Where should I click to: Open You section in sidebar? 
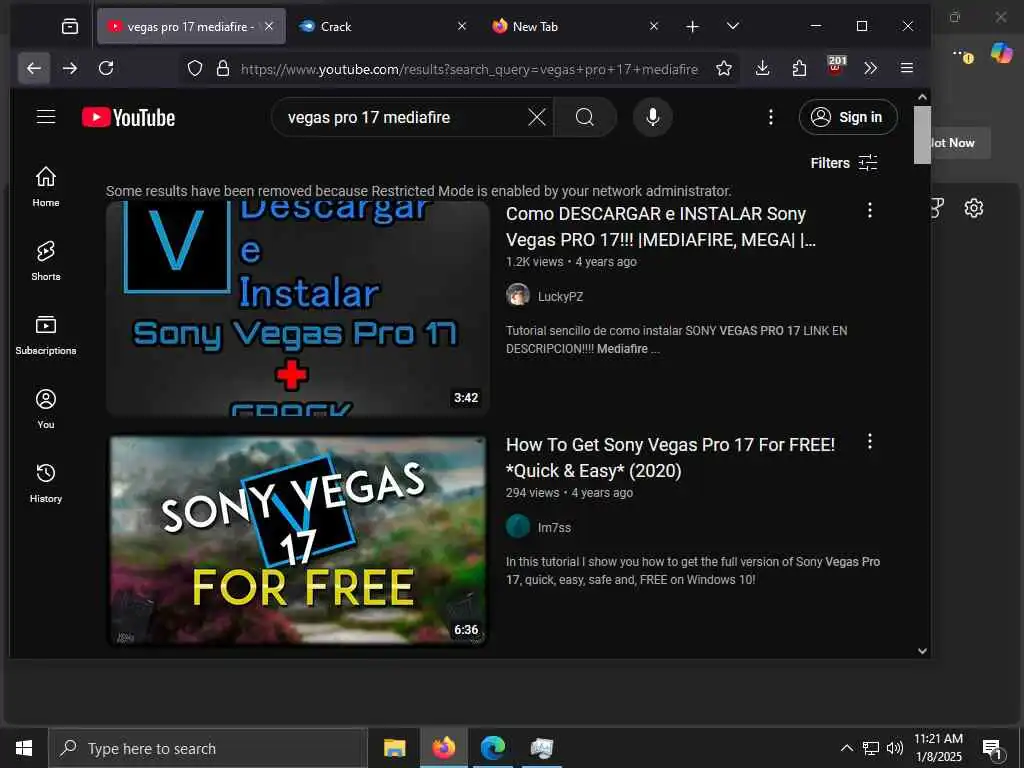46,408
